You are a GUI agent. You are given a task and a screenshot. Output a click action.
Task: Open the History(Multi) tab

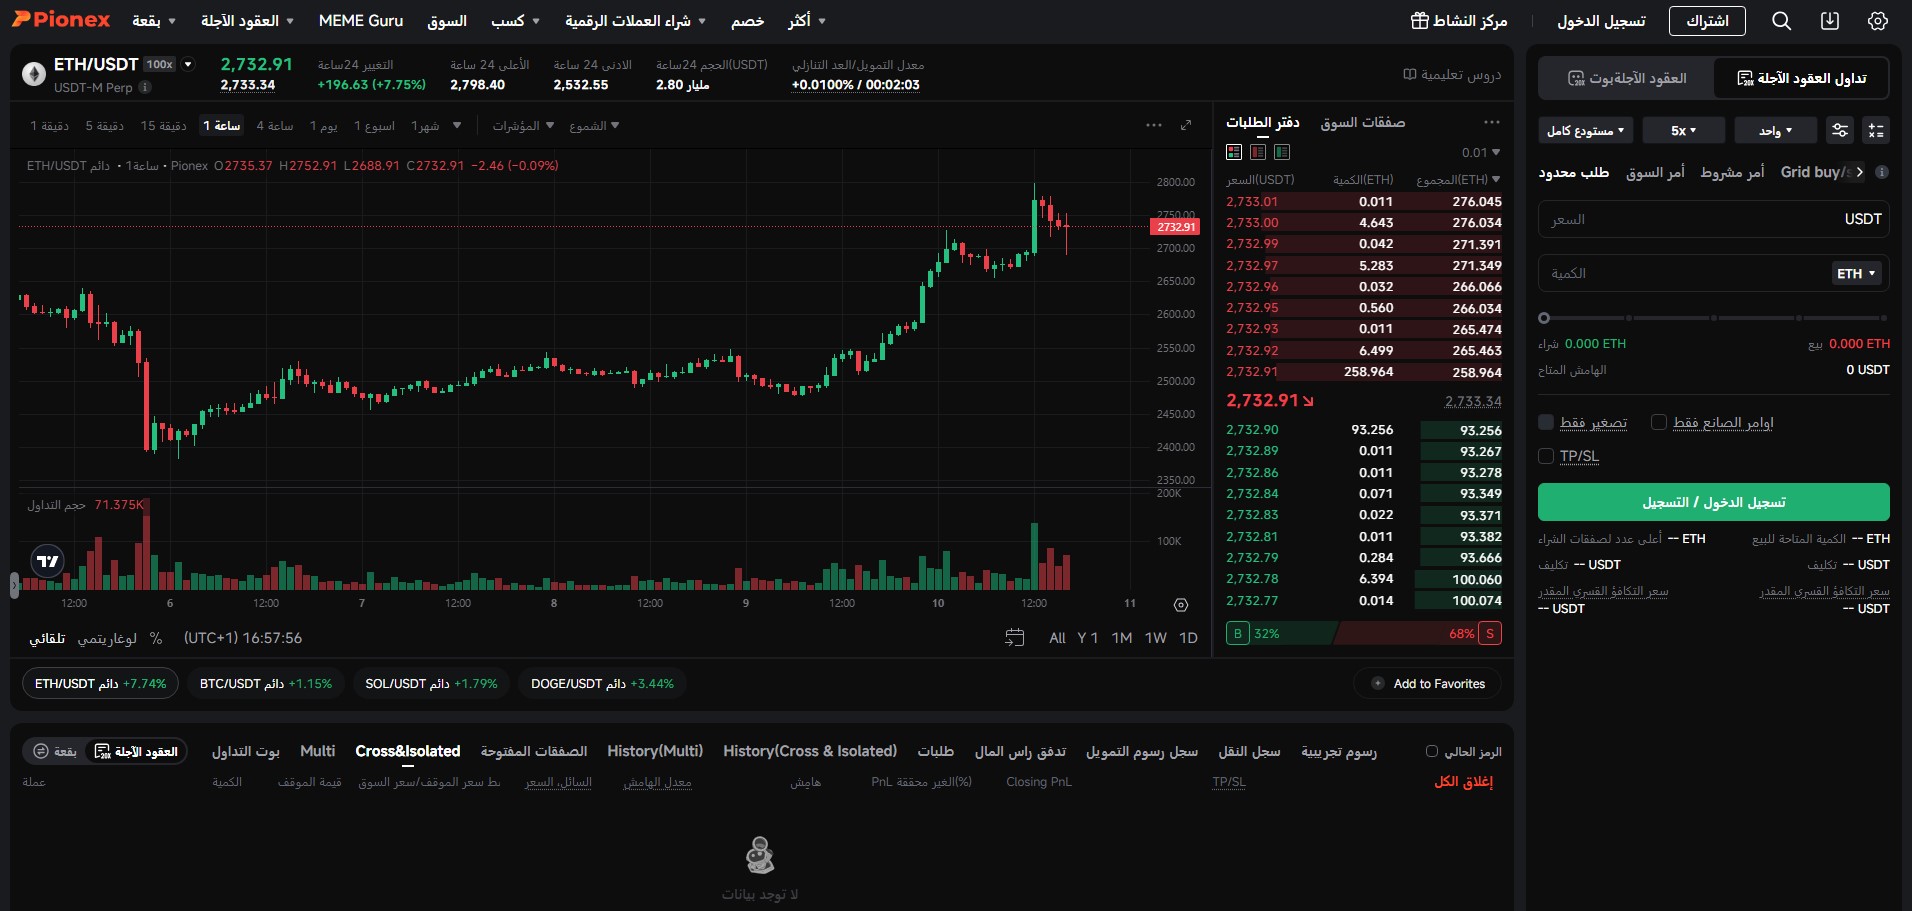pos(655,751)
